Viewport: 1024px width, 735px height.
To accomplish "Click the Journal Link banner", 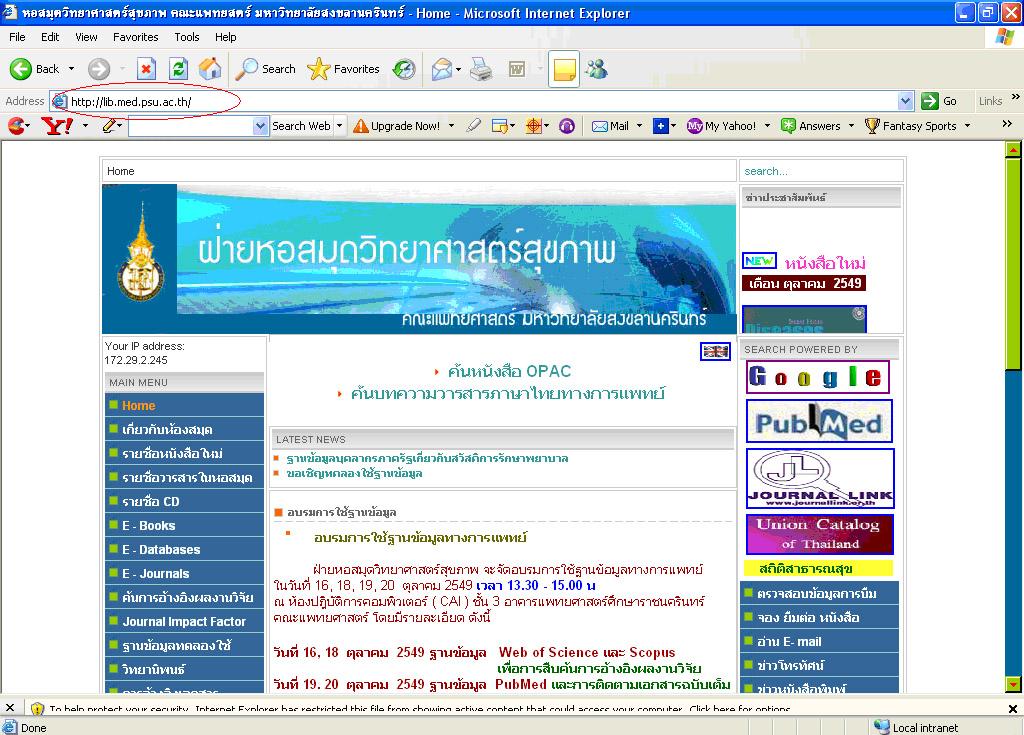I will click(820, 479).
